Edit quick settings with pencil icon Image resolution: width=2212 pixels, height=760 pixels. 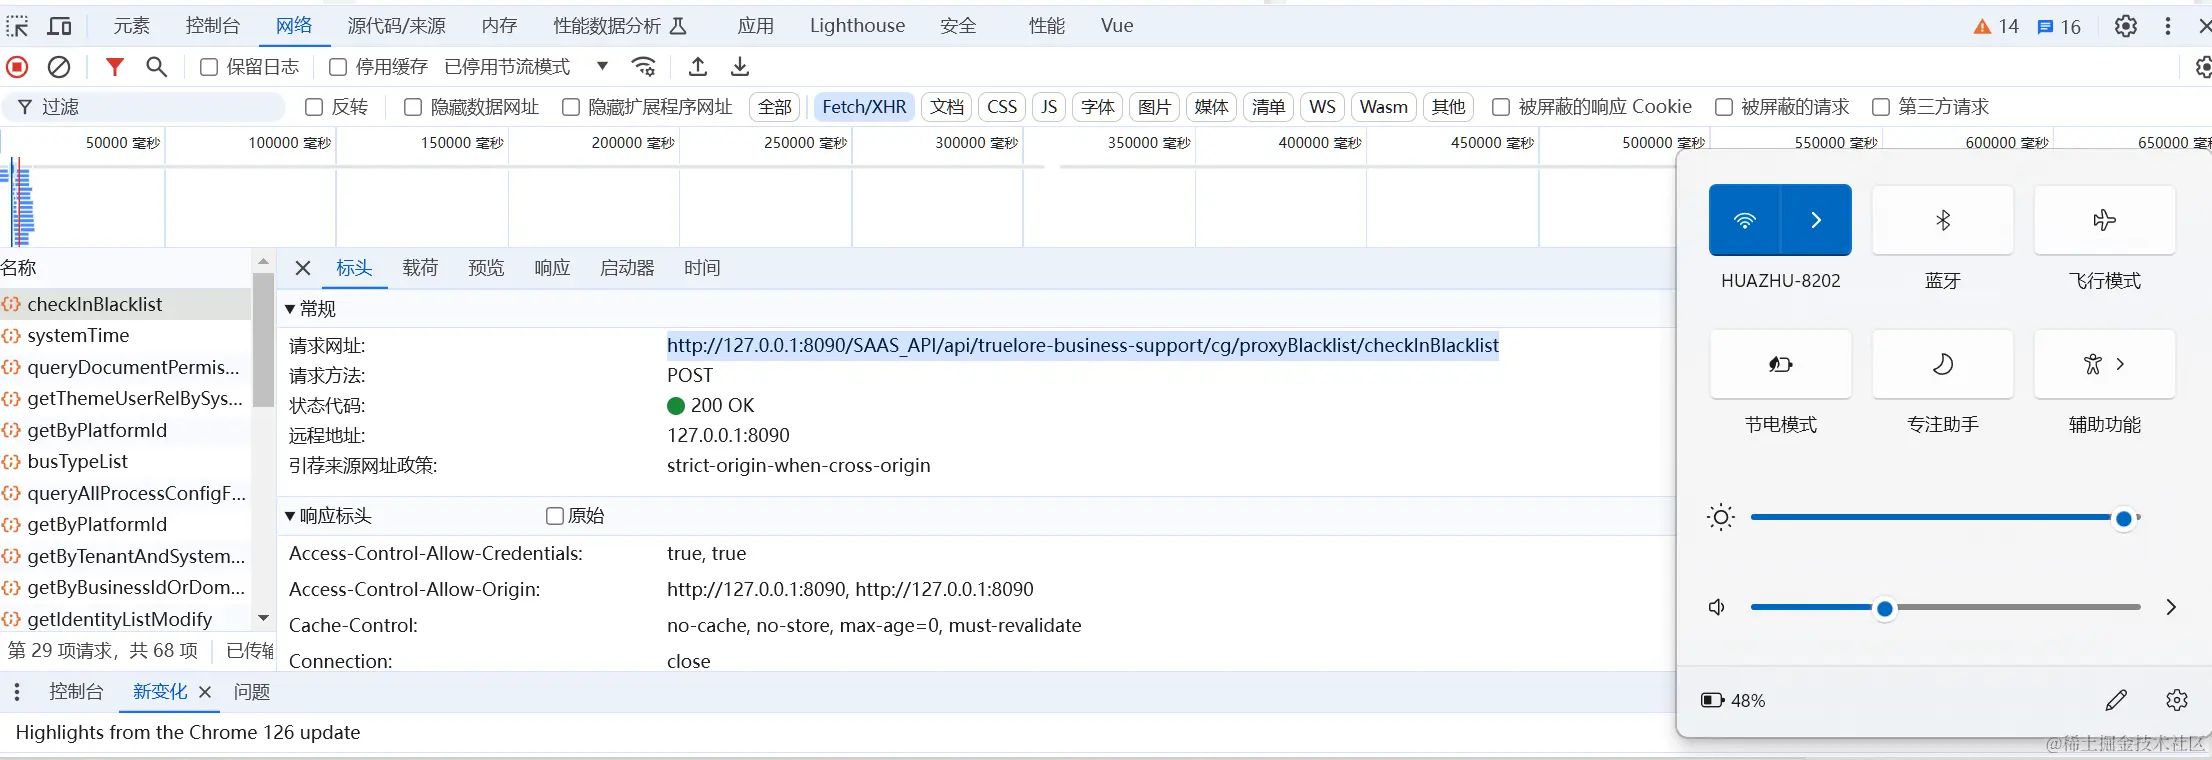(2116, 700)
